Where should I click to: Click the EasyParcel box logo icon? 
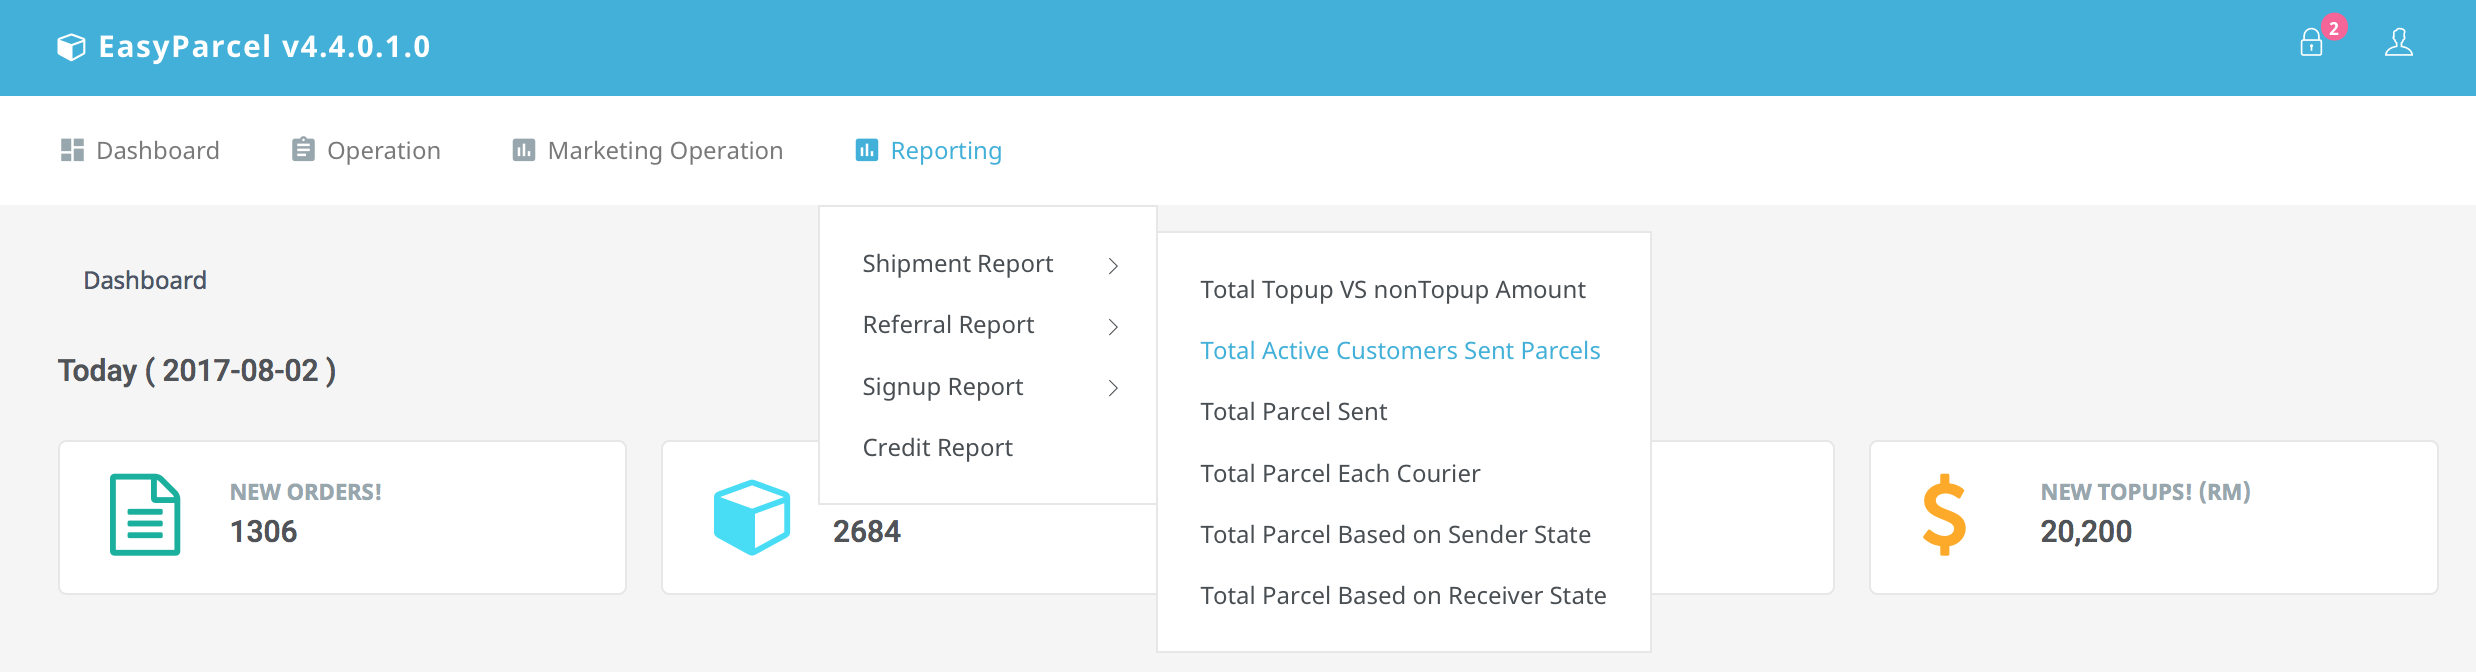click(x=71, y=47)
